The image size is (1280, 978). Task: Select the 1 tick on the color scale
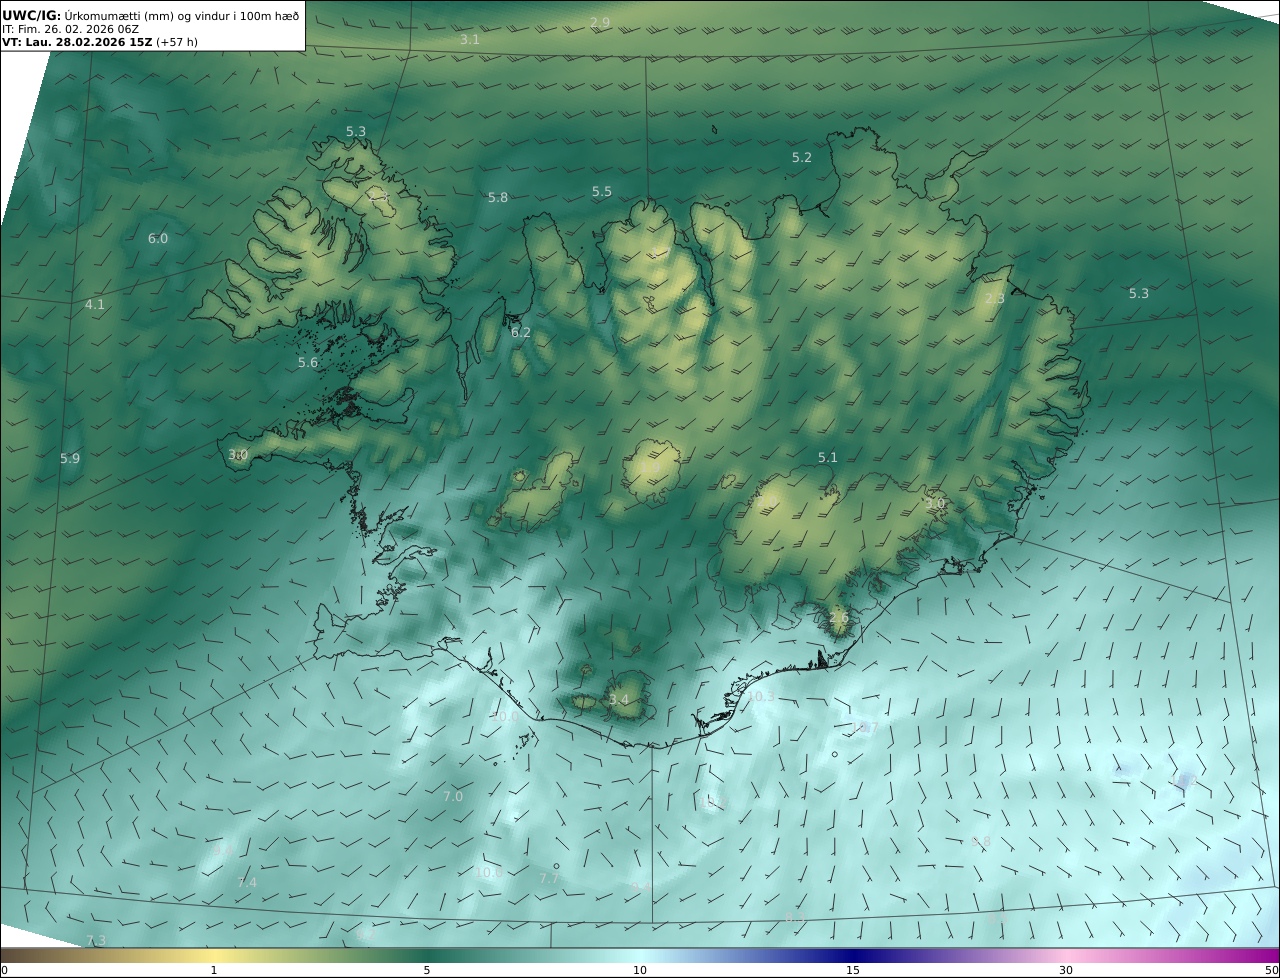214,970
